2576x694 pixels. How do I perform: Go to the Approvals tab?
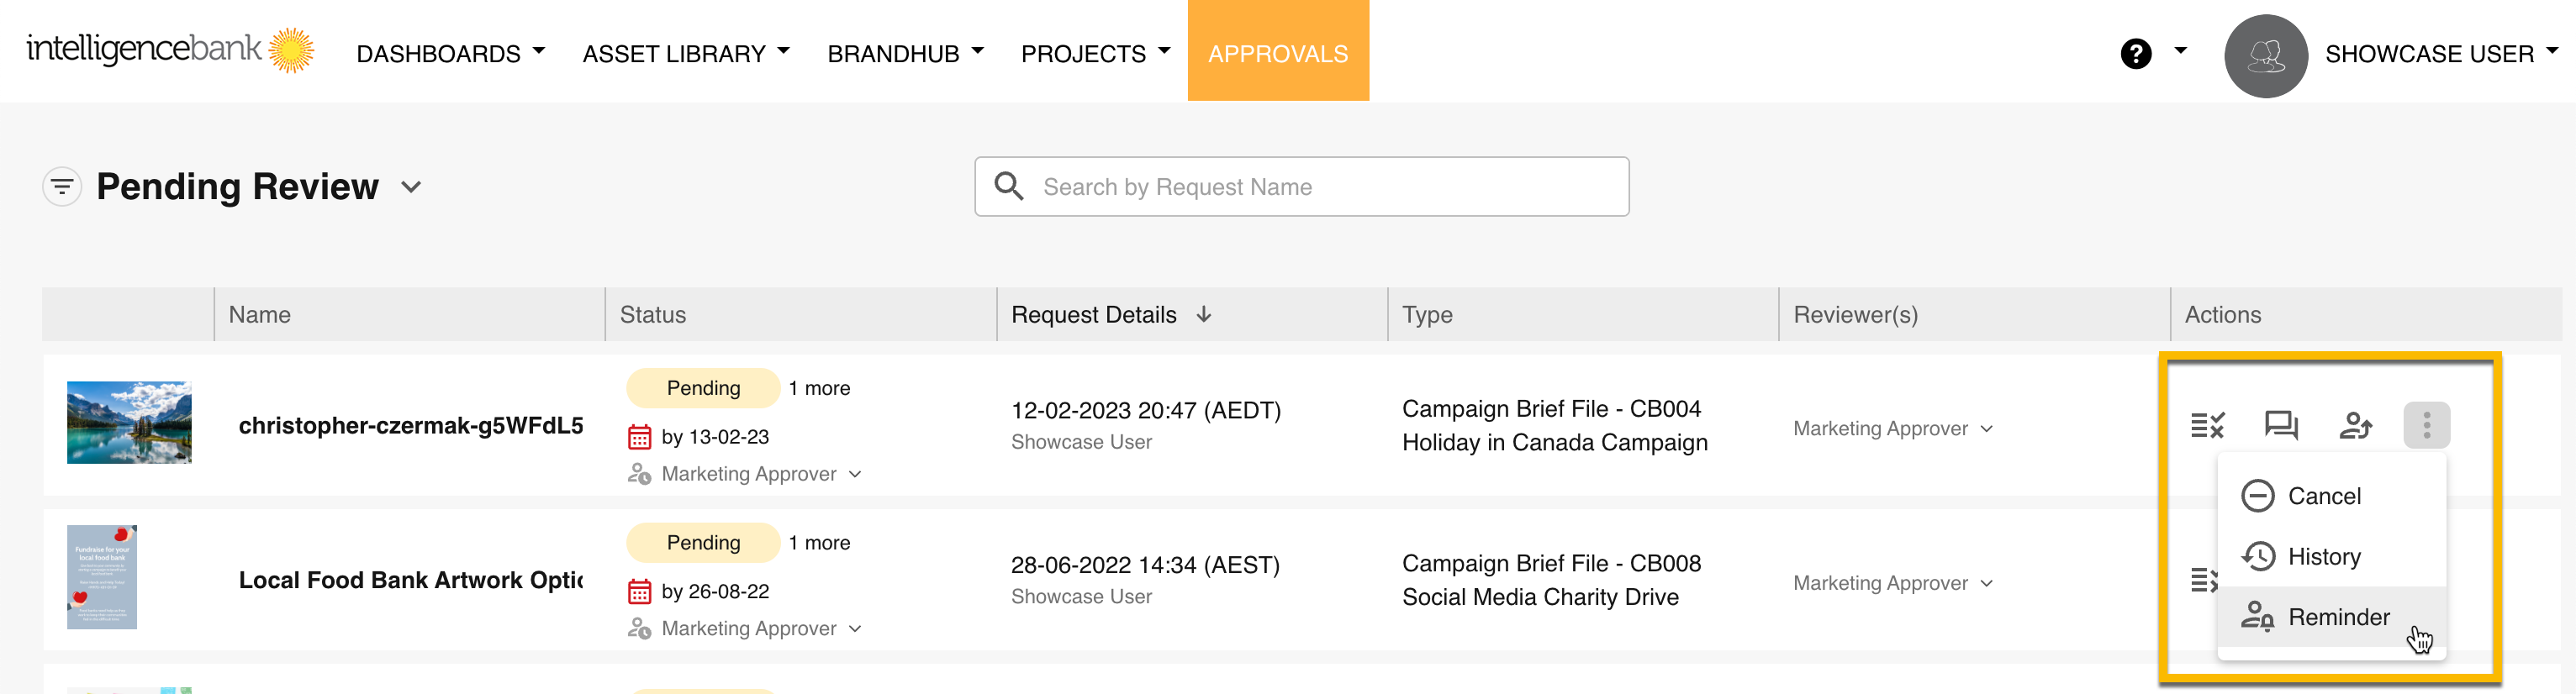(x=1277, y=54)
